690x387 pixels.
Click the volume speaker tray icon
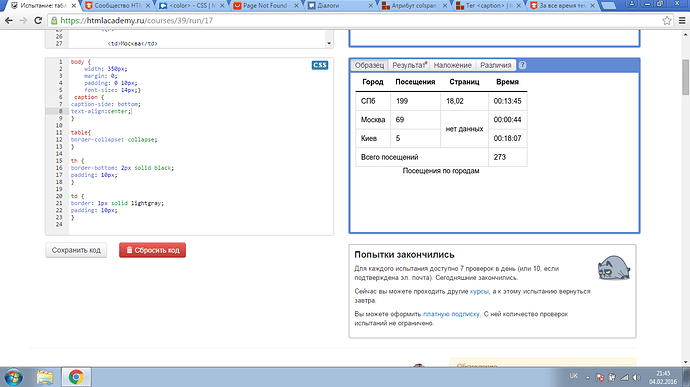click(x=636, y=377)
